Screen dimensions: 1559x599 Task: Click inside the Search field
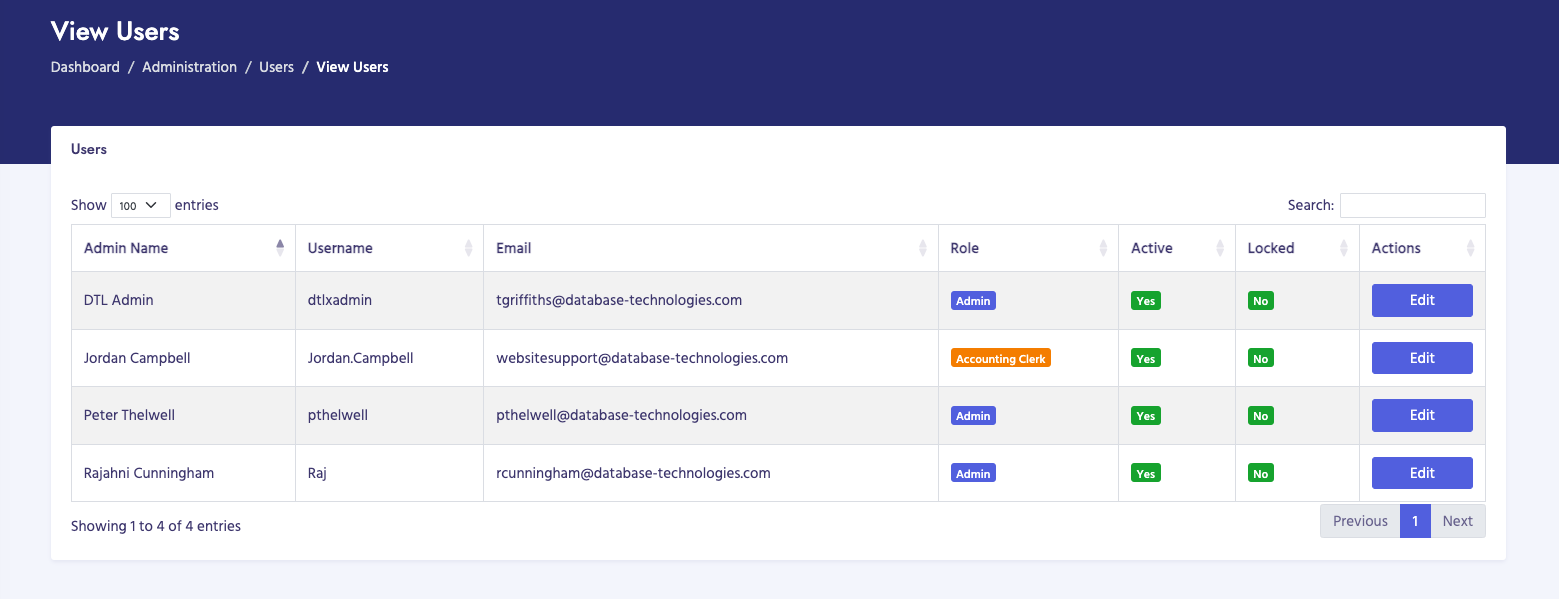coord(1412,205)
